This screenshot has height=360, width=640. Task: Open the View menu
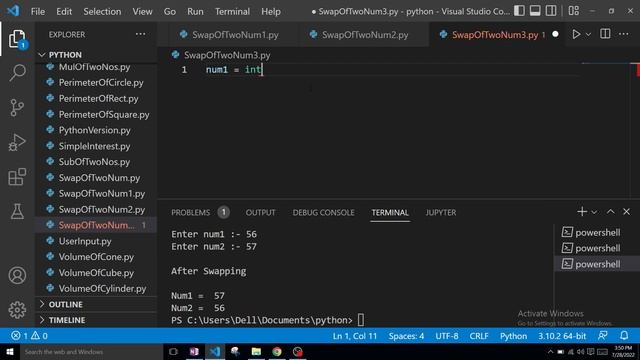142,11
